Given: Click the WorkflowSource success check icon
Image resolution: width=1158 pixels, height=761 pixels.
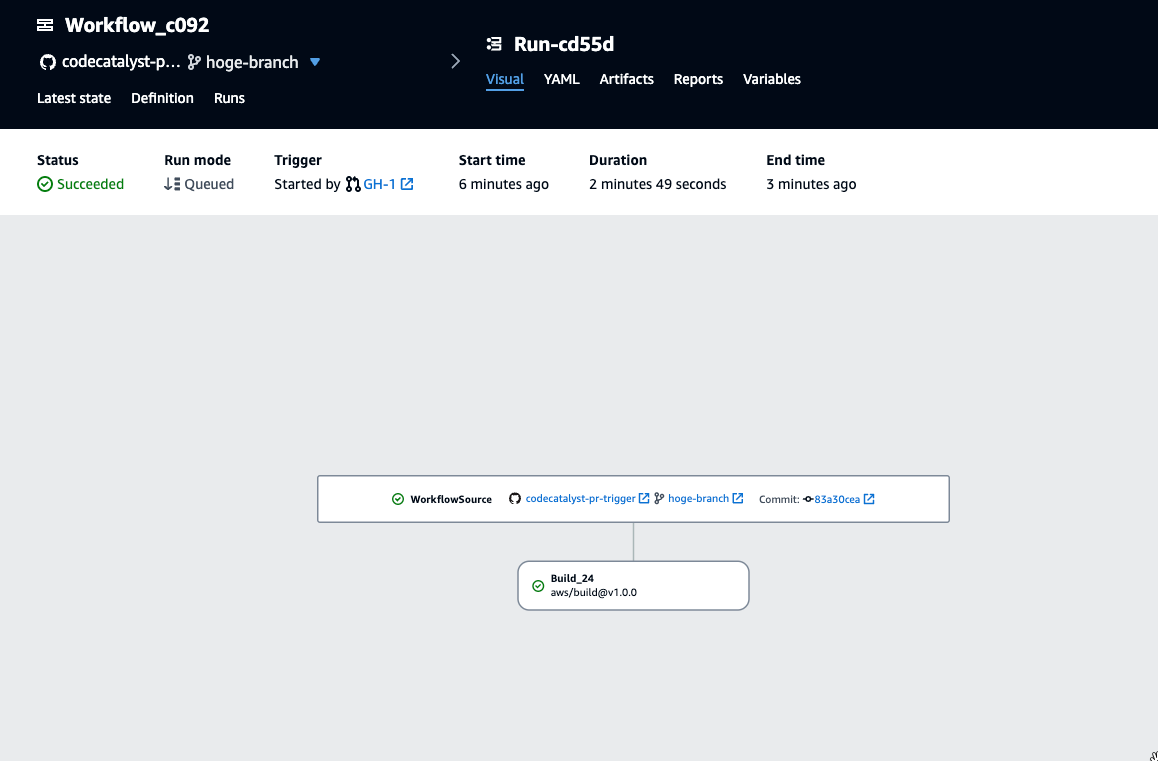Looking at the screenshot, I should pyautogui.click(x=398, y=499).
